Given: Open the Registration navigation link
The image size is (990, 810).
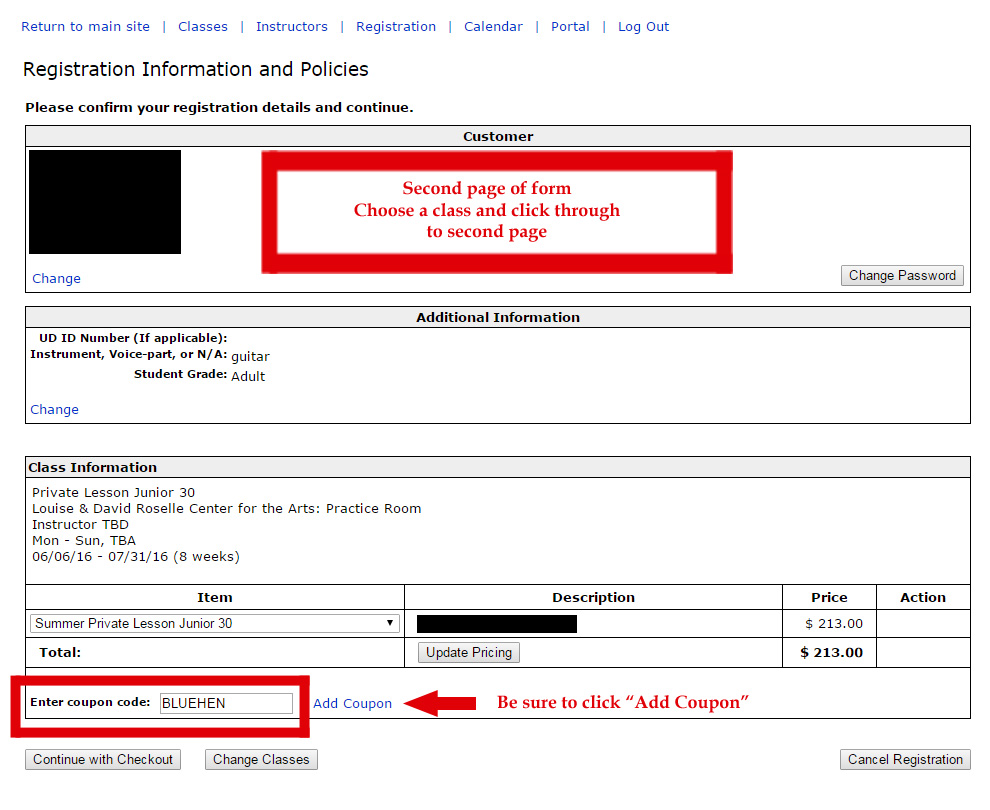Looking at the screenshot, I should (x=396, y=27).
